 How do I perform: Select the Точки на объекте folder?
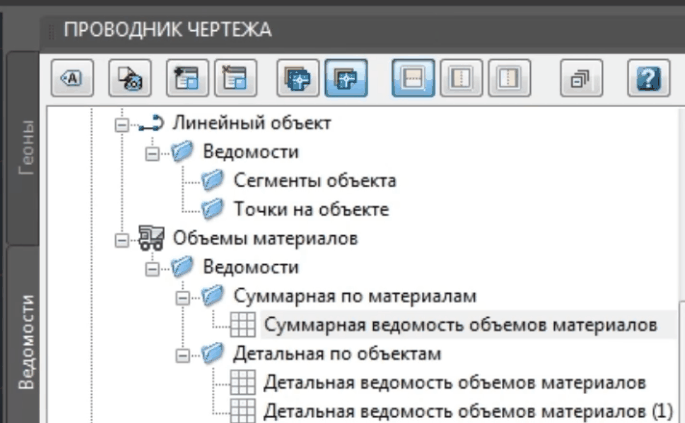pos(311,210)
